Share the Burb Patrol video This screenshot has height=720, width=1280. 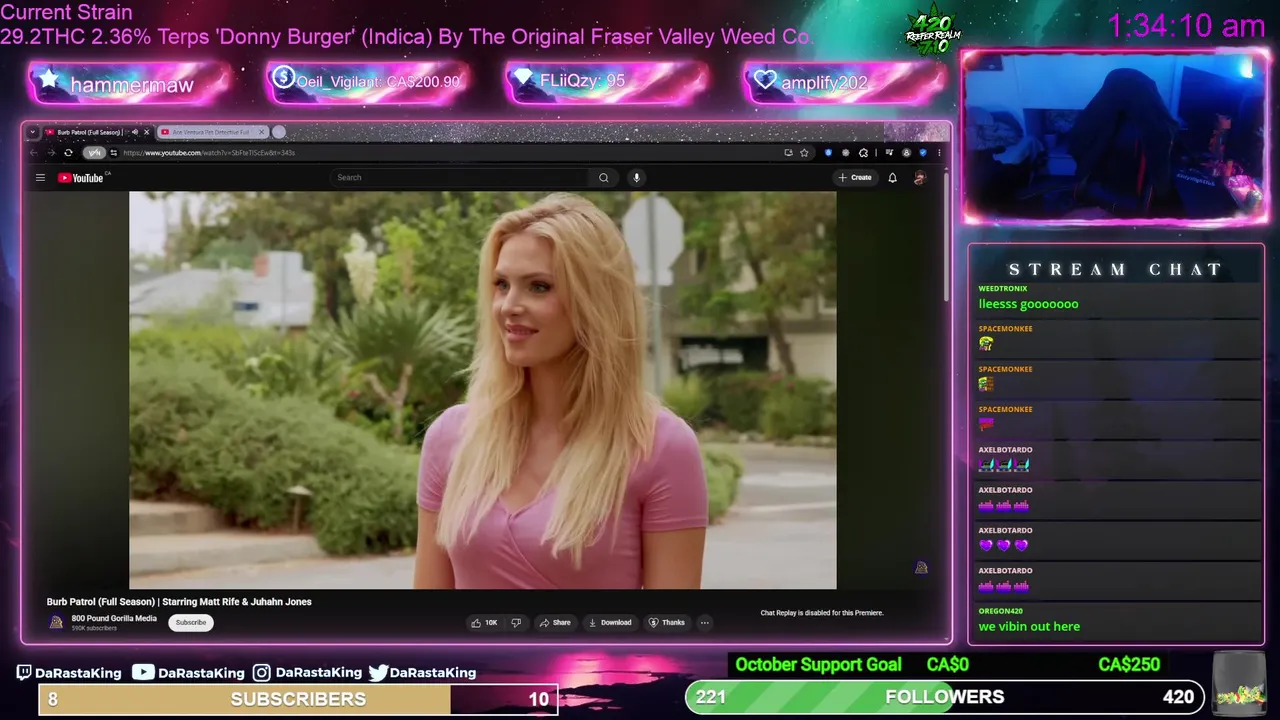click(555, 623)
